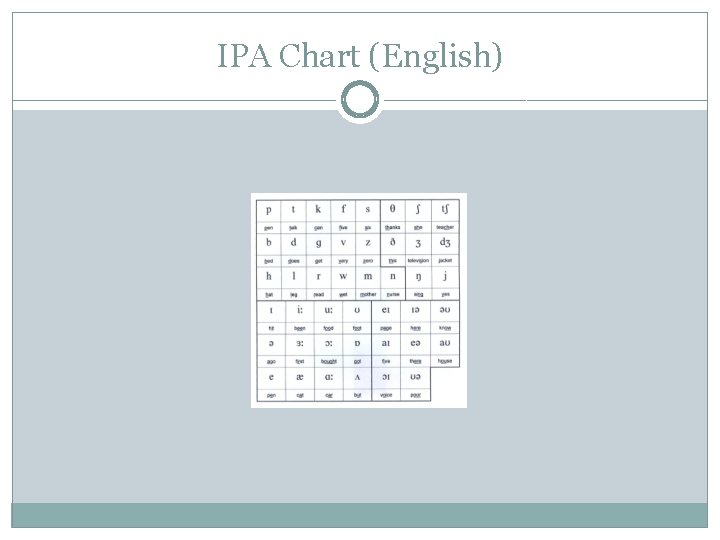Viewport: 720px width, 540px height.
Task: Click the "dʒ" symbol above "jacket"
Action: [x=444, y=243]
